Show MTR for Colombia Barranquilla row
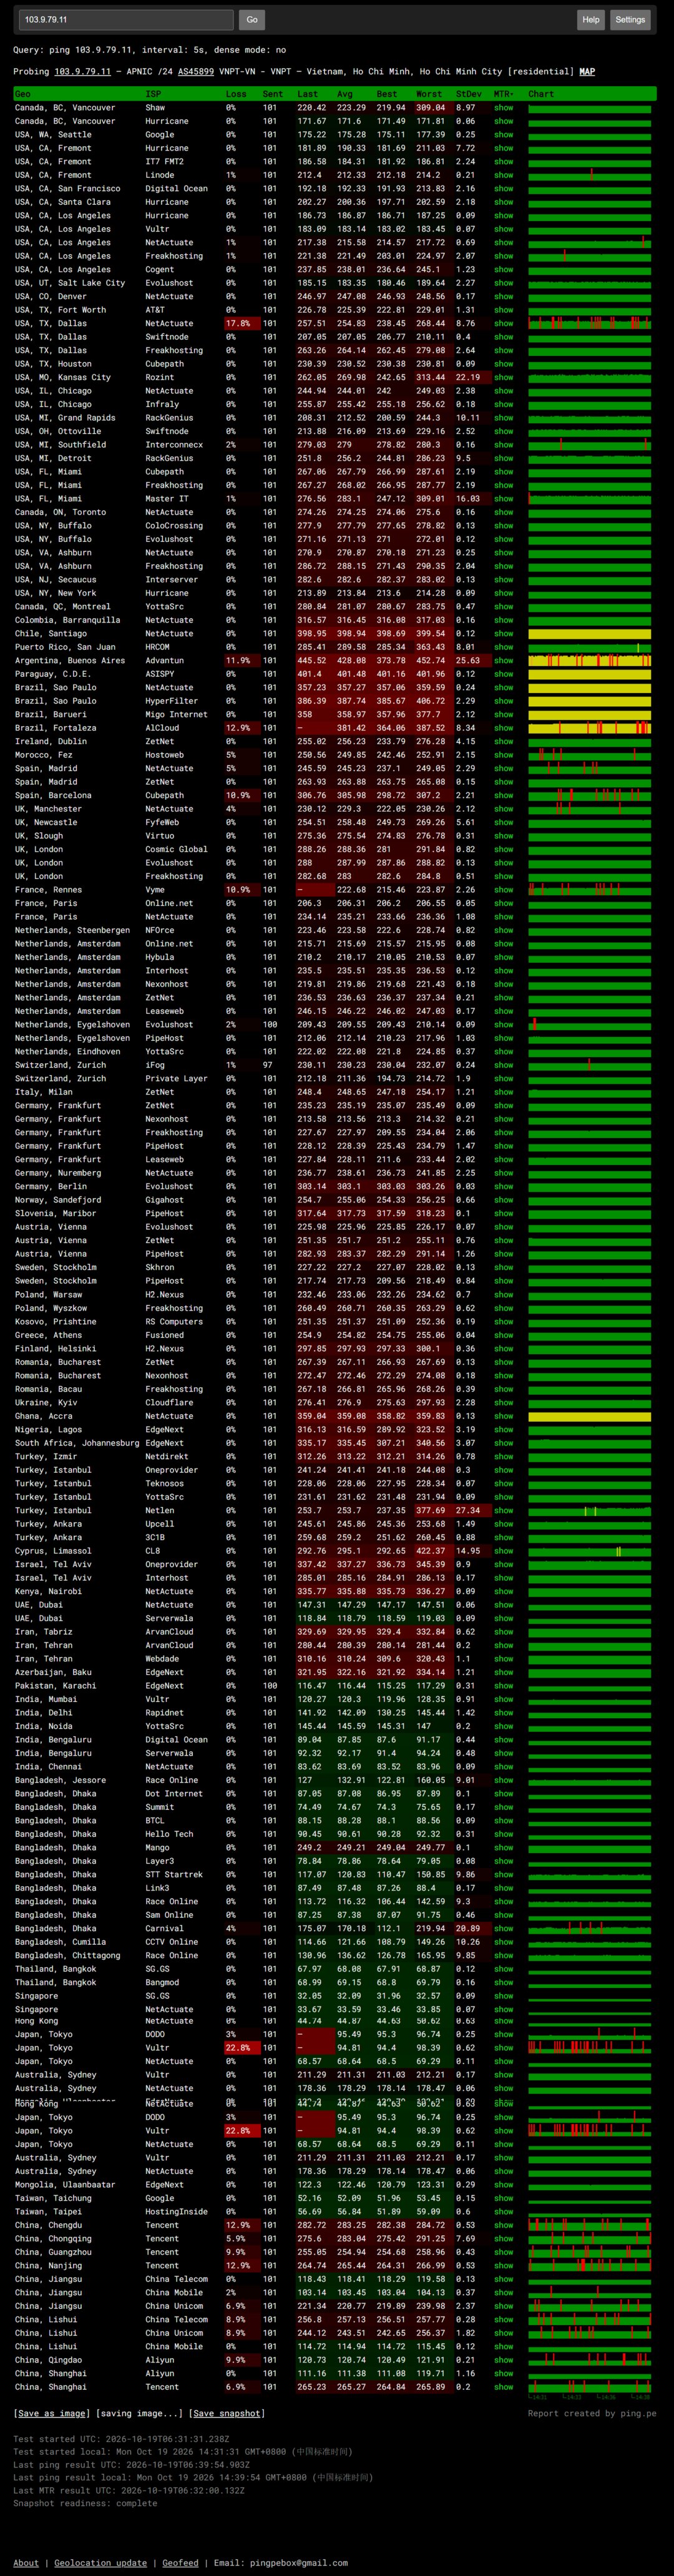The image size is (674, 2576). [503, 620]
